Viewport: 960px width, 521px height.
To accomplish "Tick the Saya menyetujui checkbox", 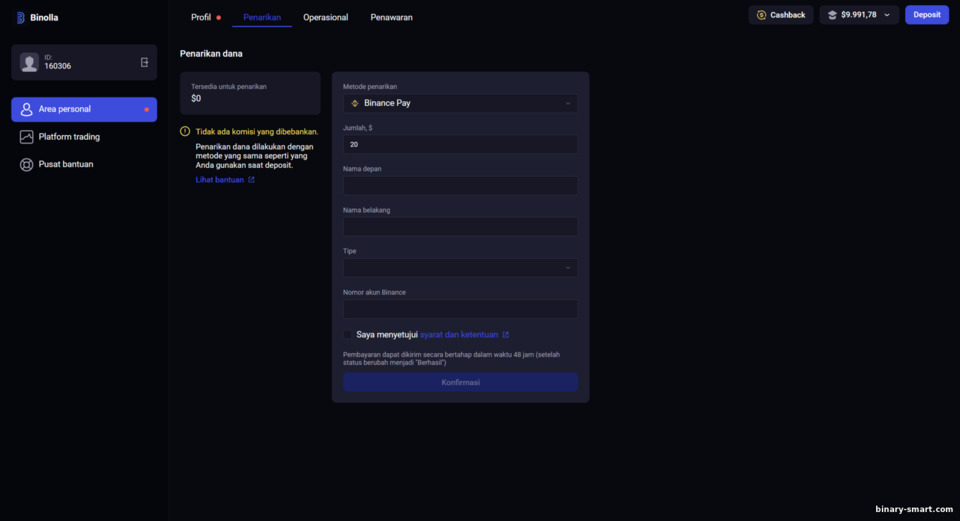I will pos(348,334).
